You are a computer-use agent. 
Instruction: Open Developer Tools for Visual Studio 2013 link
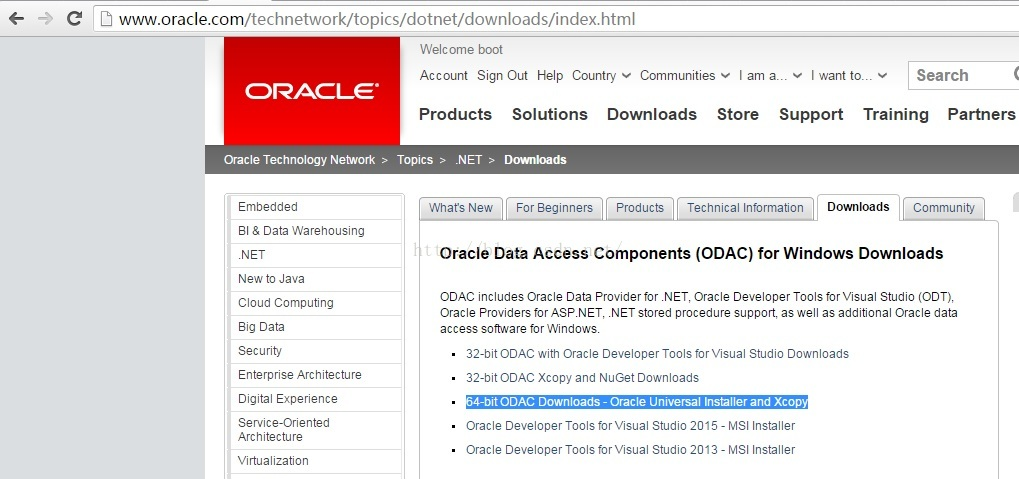(x=630, y=450)
